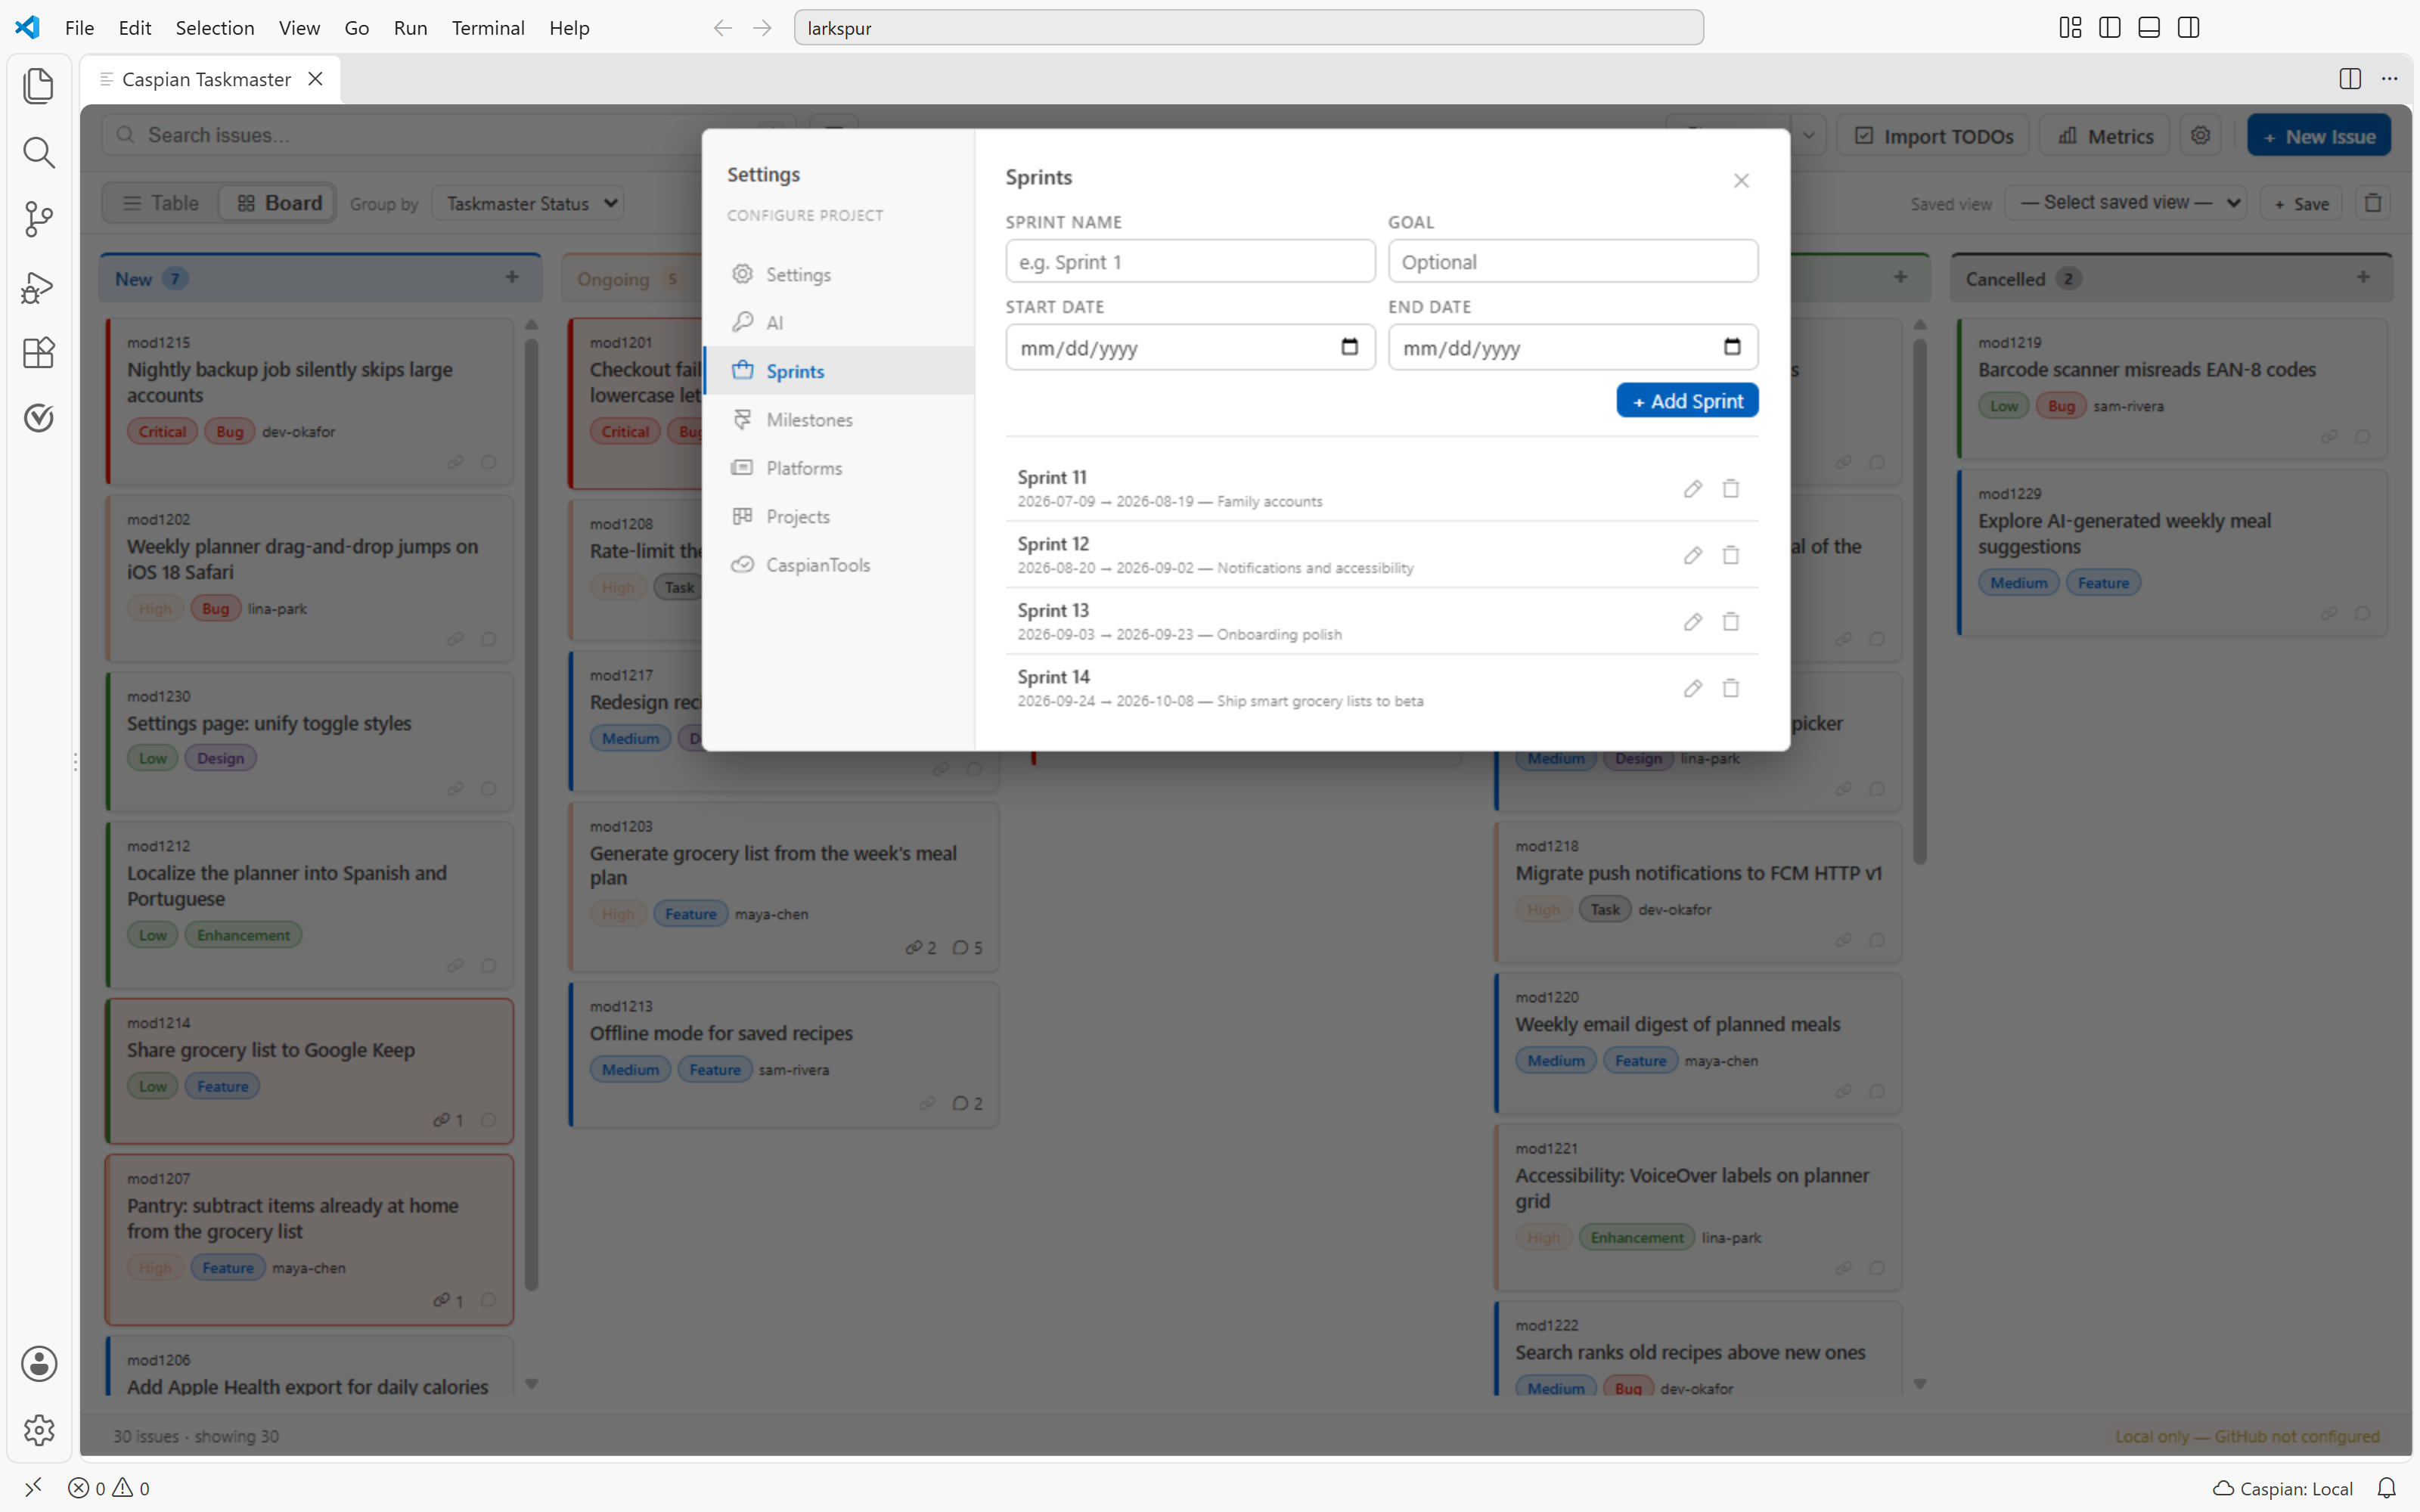Open the Select saved view dropdown
Image resolution: width=2420 pixels, height=1512 pixels.
pyautogui.click(x=2126, y=203)
